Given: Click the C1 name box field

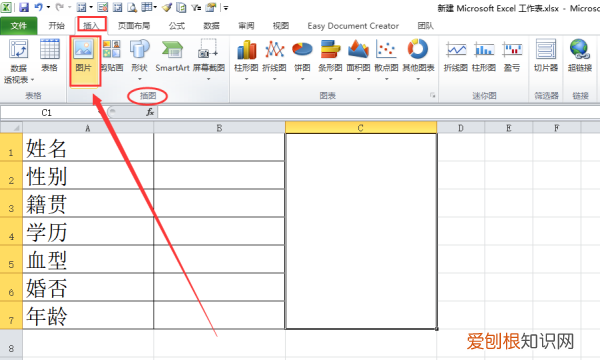Looking at the screenshot, I should (50, 112).
